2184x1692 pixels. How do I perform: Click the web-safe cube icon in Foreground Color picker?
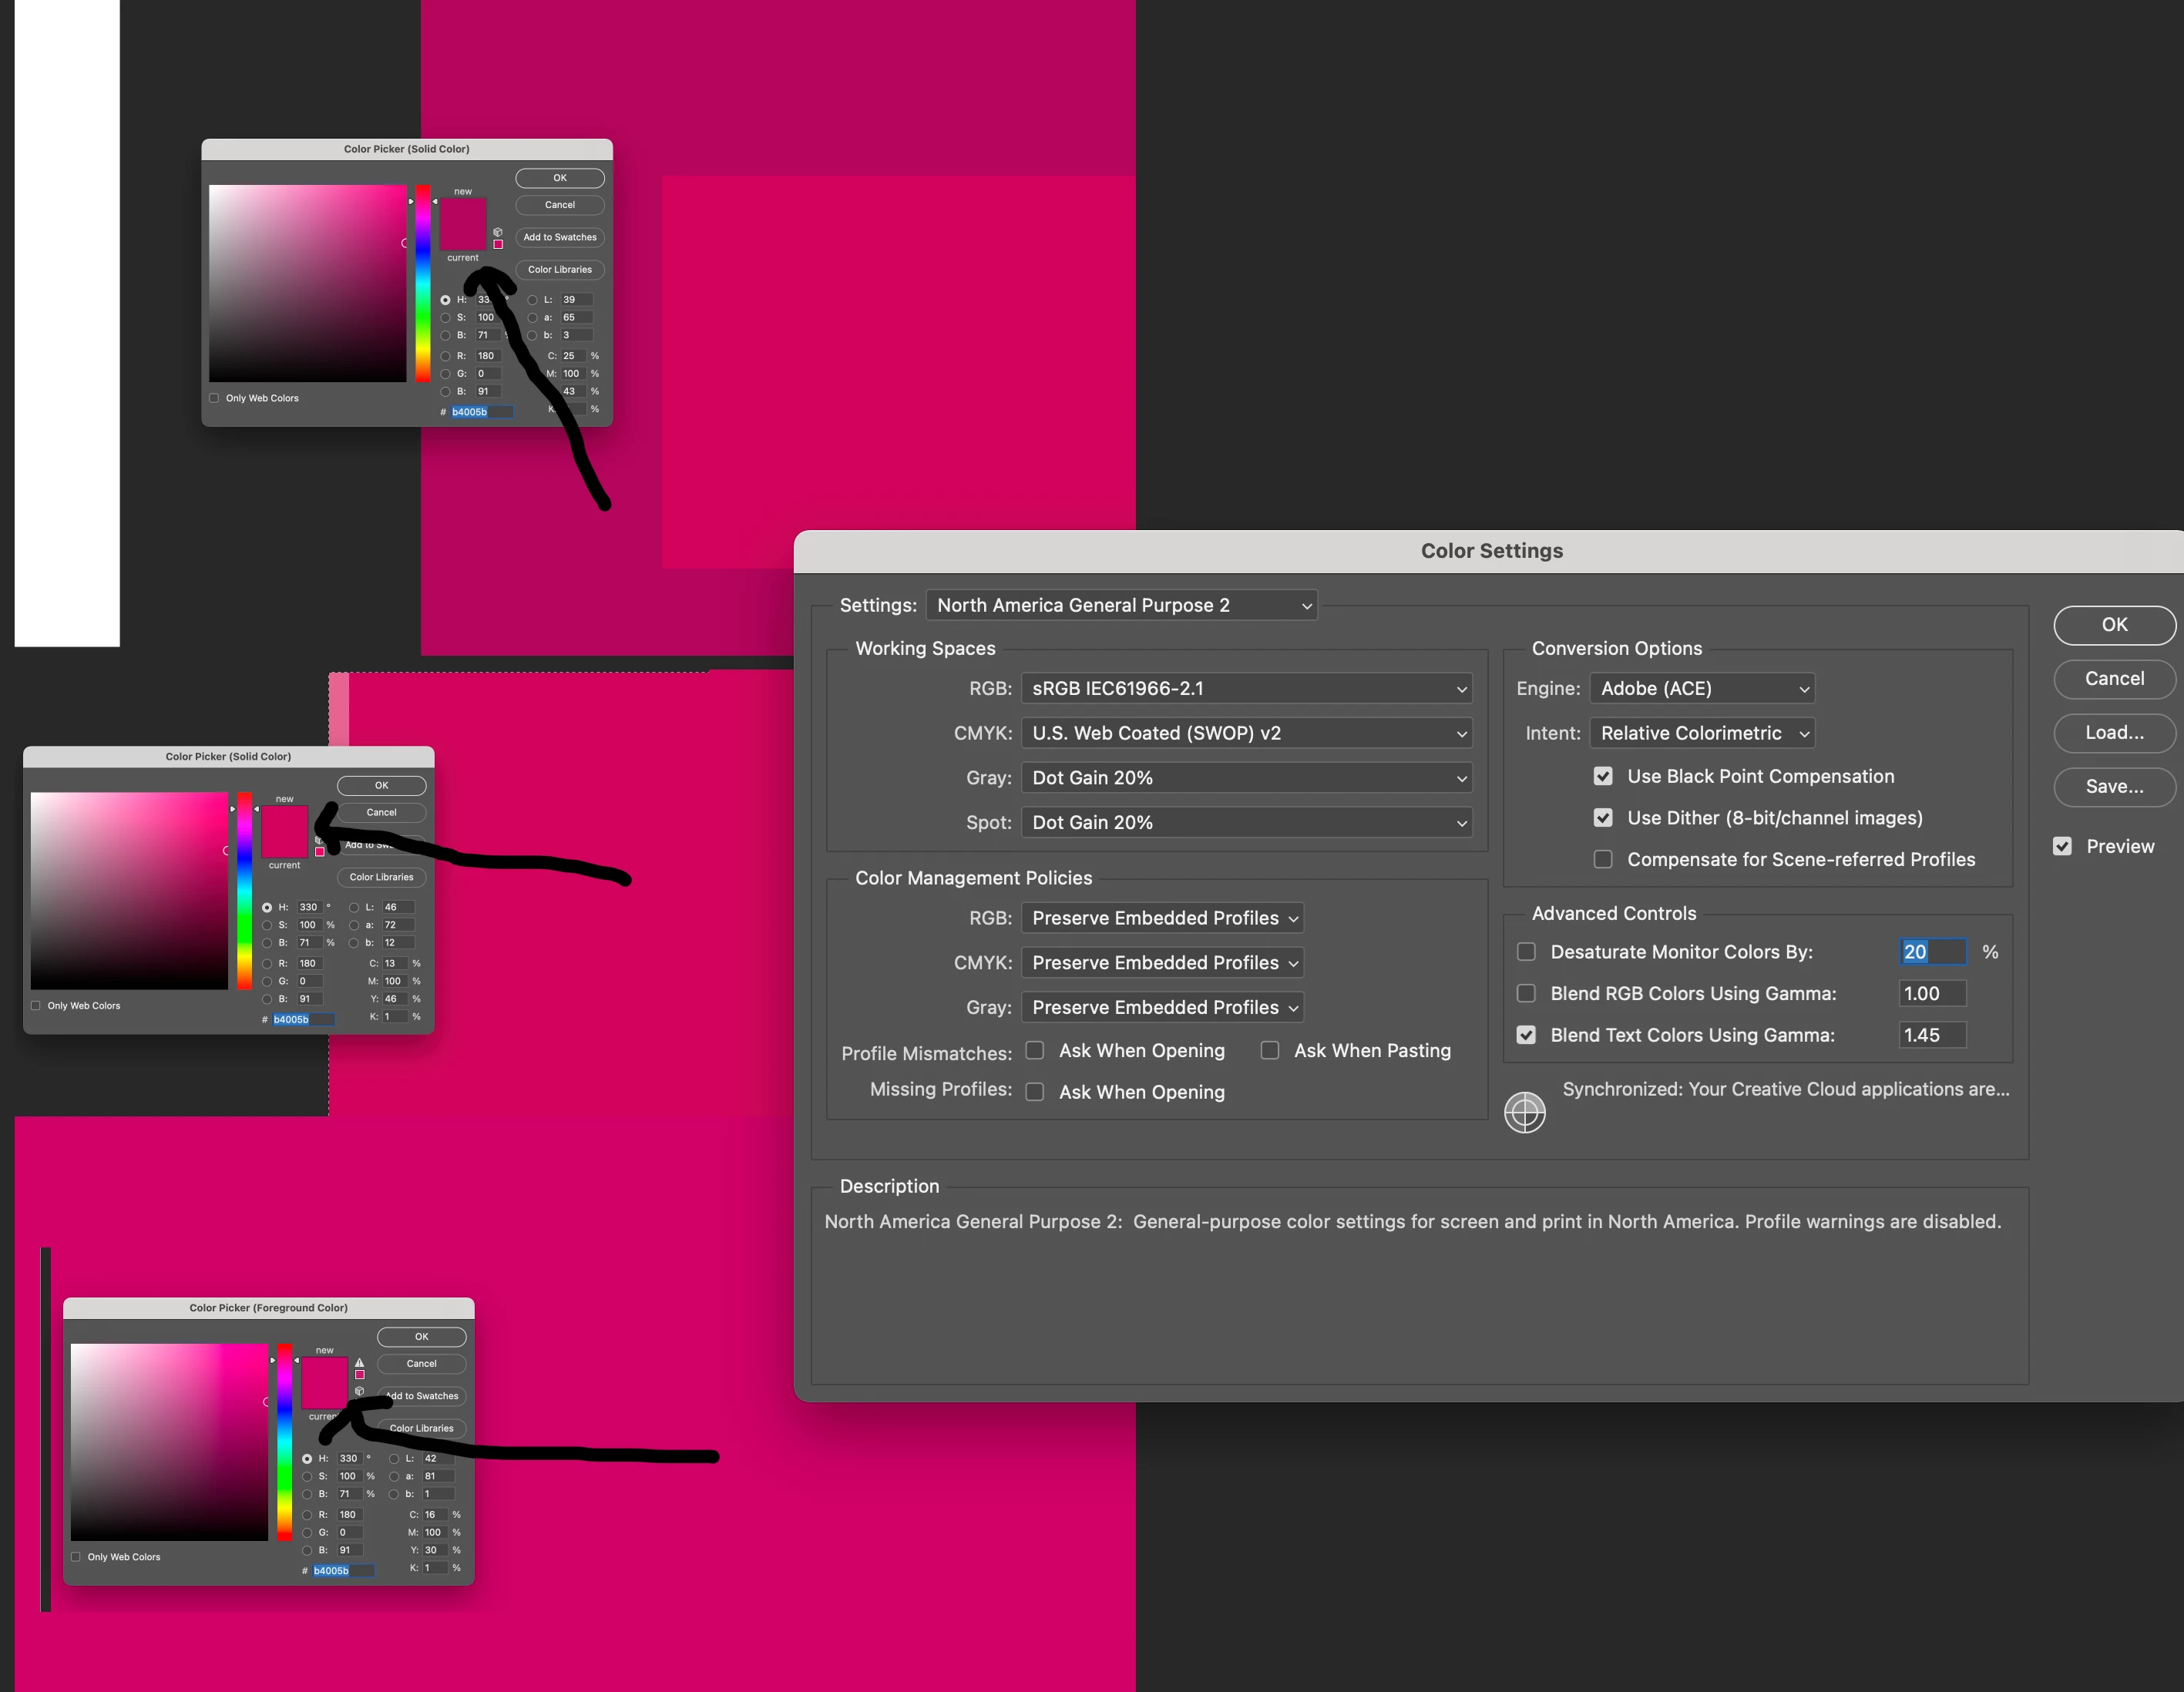(x=360, y=1391)
